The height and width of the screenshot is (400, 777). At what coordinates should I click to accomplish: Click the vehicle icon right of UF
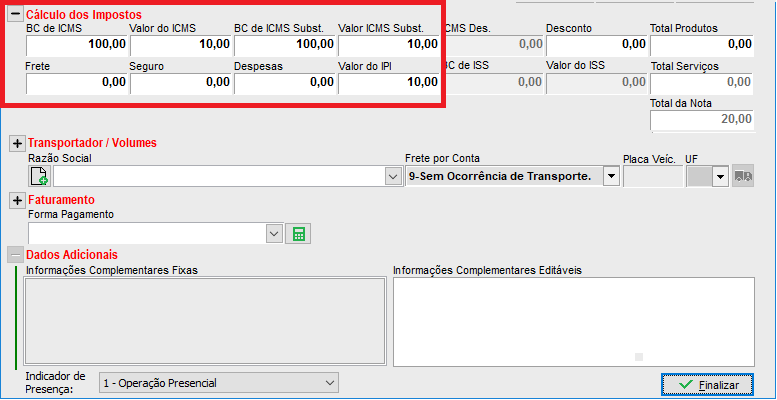coord(742,176)
